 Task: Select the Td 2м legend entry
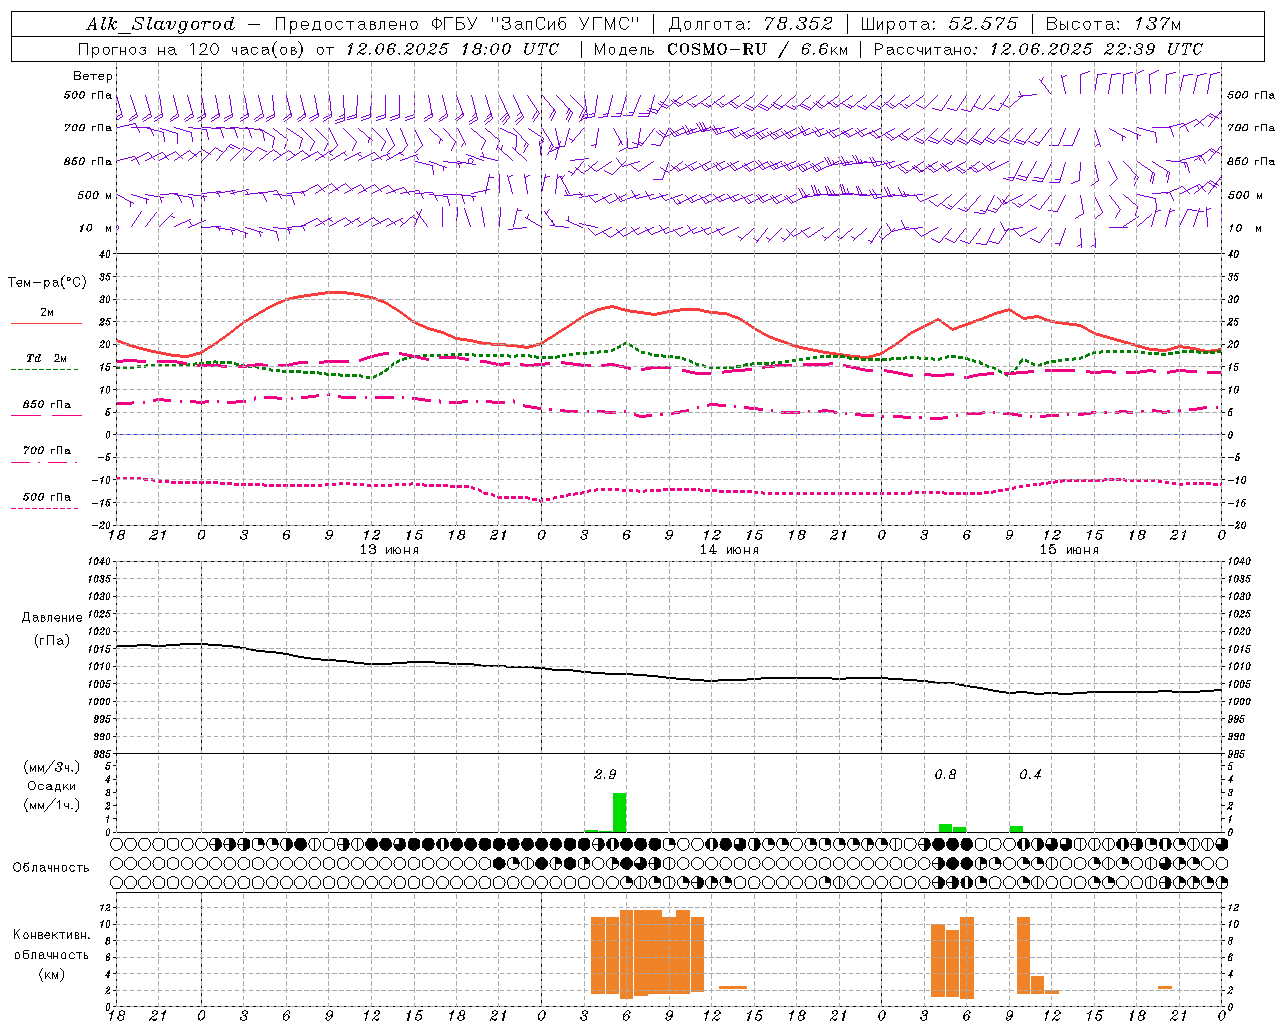(x=47, y=358)
